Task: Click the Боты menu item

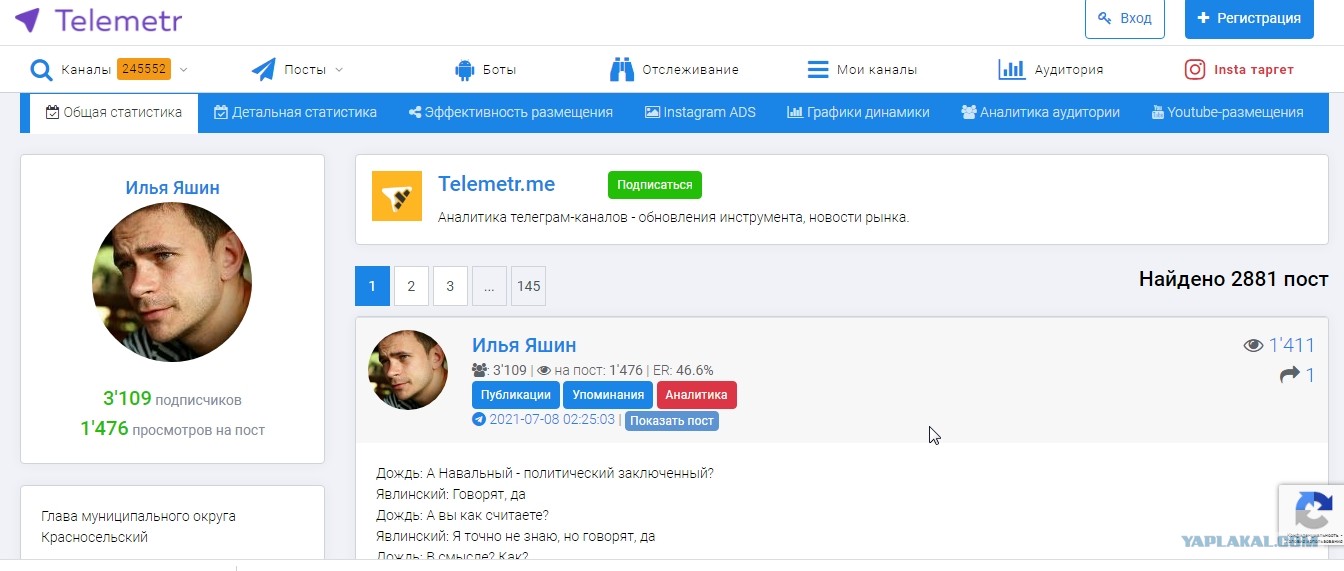Action: click(485, 70)
